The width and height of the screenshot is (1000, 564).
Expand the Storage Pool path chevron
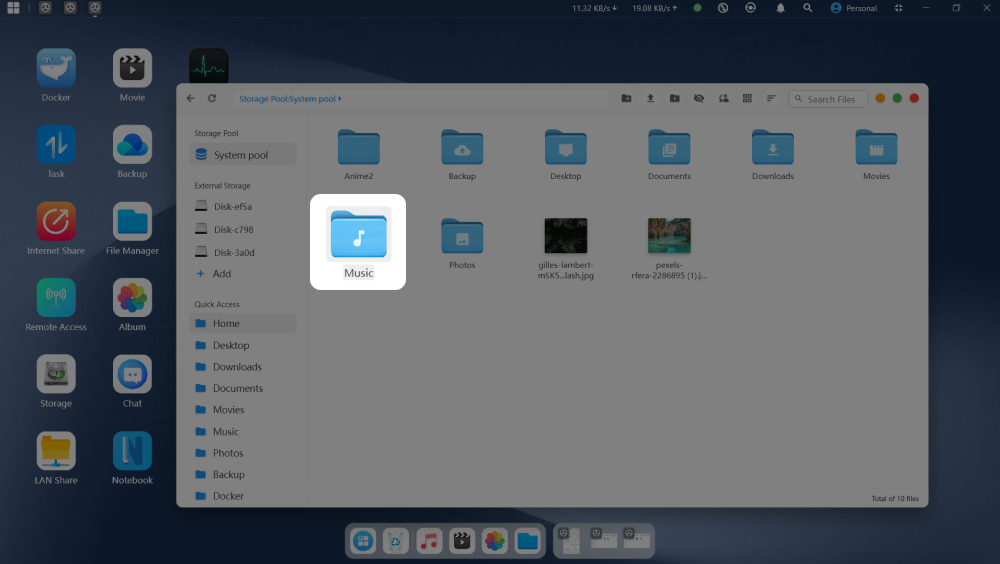tap(340, 99)
